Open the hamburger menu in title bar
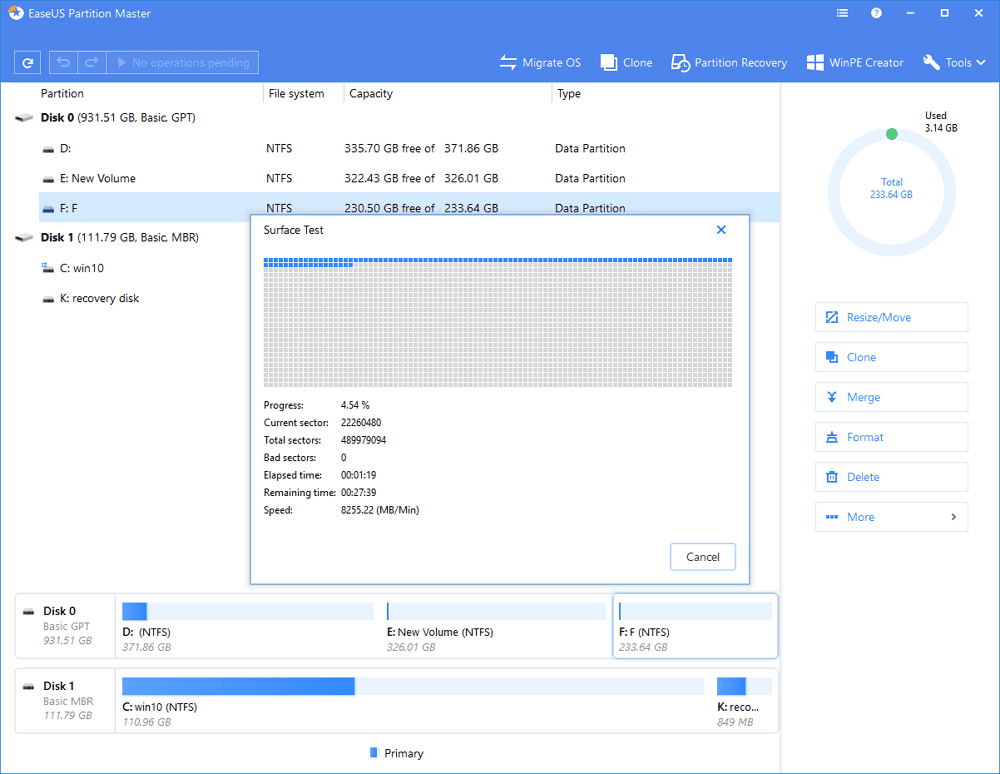This screenshot has width=1000, height=774. click(x=843, y=14)
